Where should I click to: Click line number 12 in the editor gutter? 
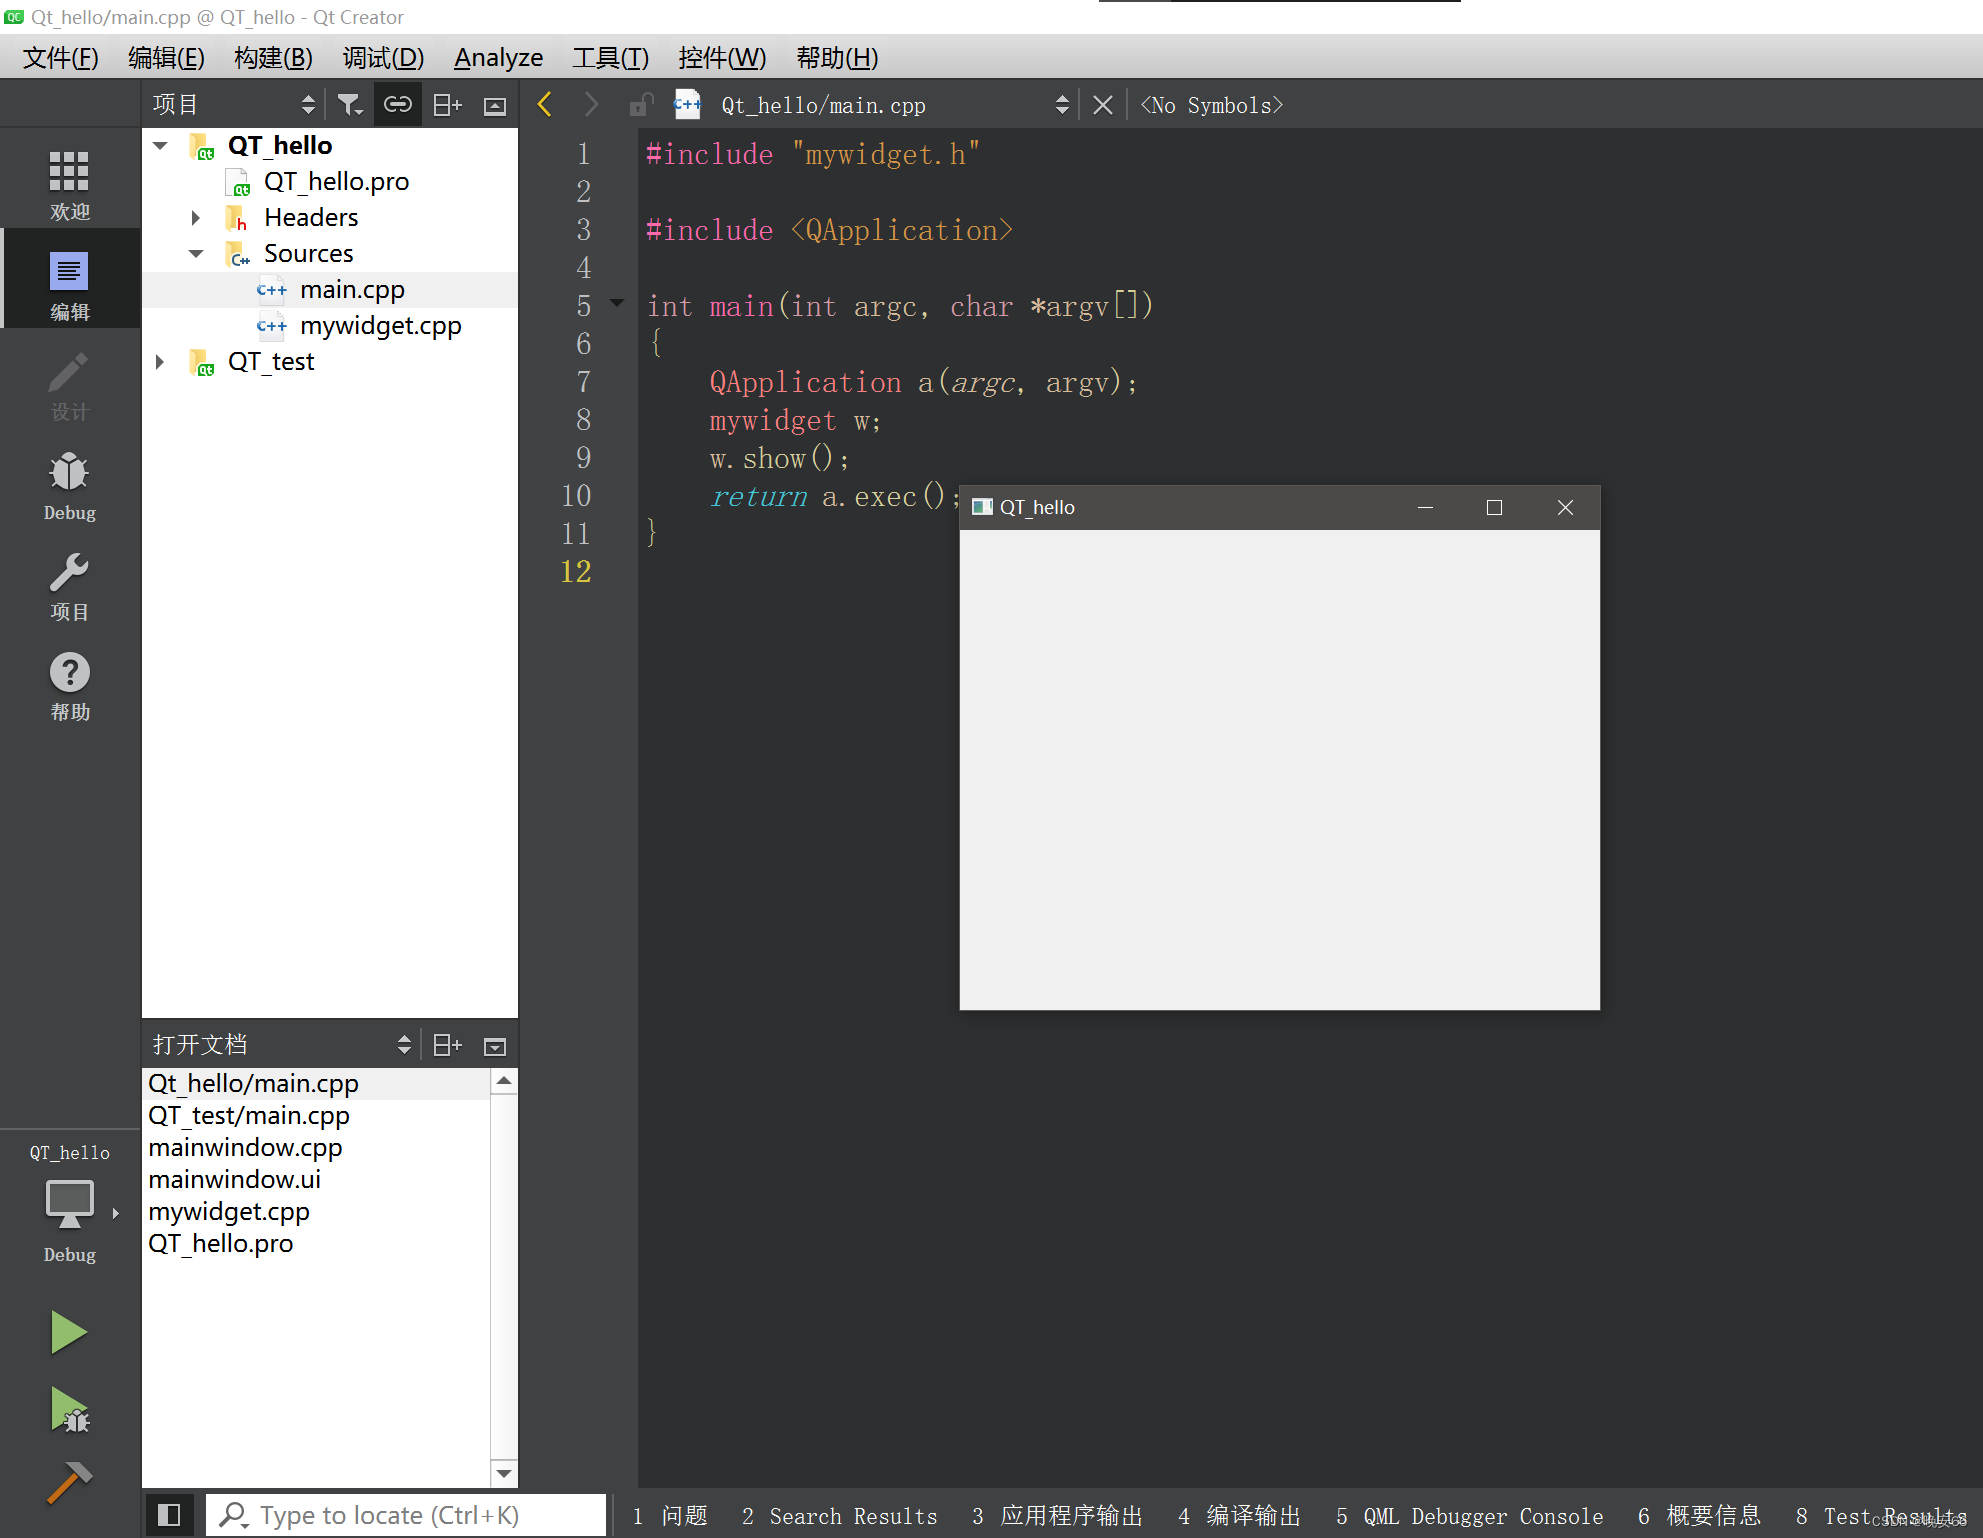pyautogui.click(x=576, y=572)
